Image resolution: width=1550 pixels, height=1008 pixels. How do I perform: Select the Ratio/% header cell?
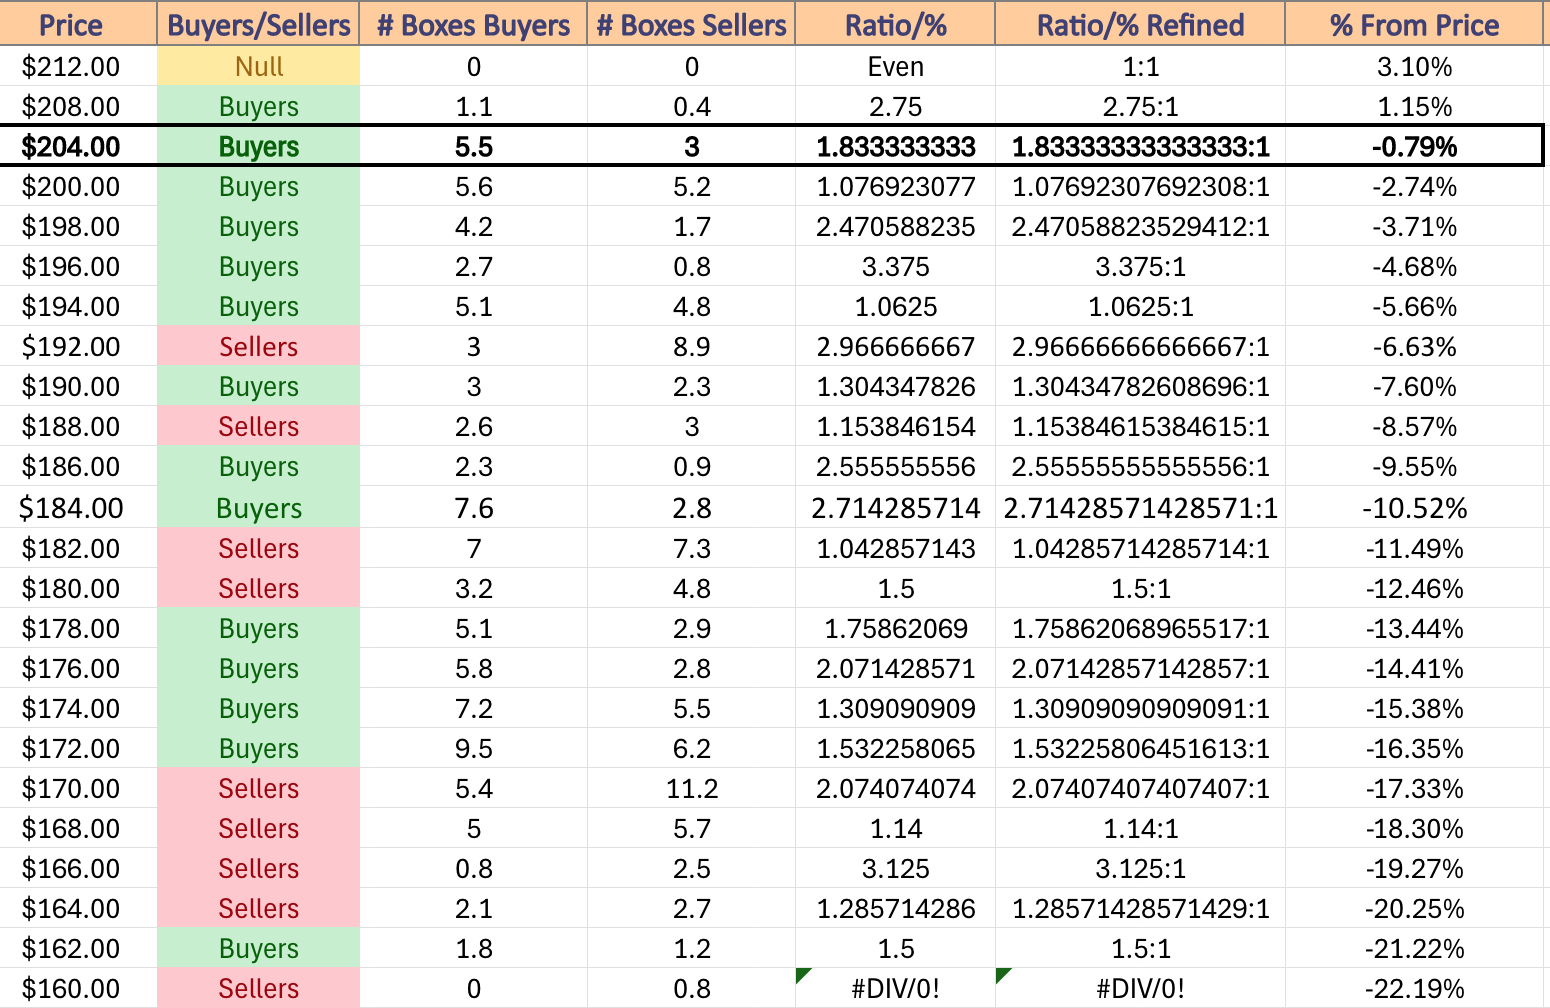(895, 24)
